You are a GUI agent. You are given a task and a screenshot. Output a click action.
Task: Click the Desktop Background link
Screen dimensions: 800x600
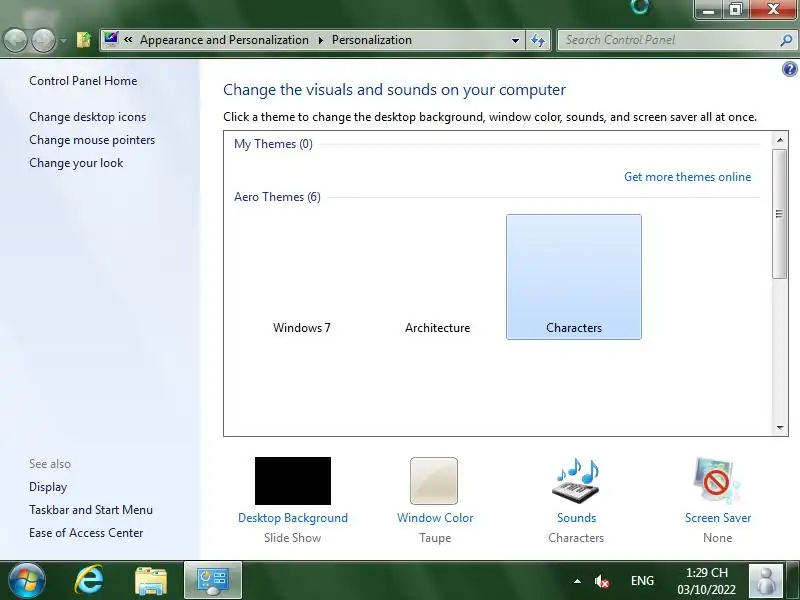293,518
